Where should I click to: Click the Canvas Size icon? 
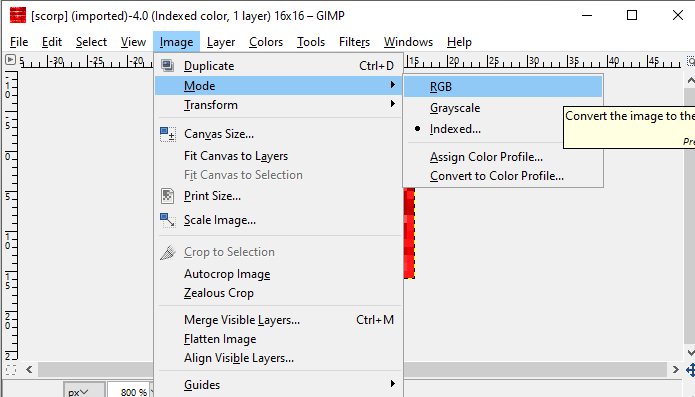168,134
